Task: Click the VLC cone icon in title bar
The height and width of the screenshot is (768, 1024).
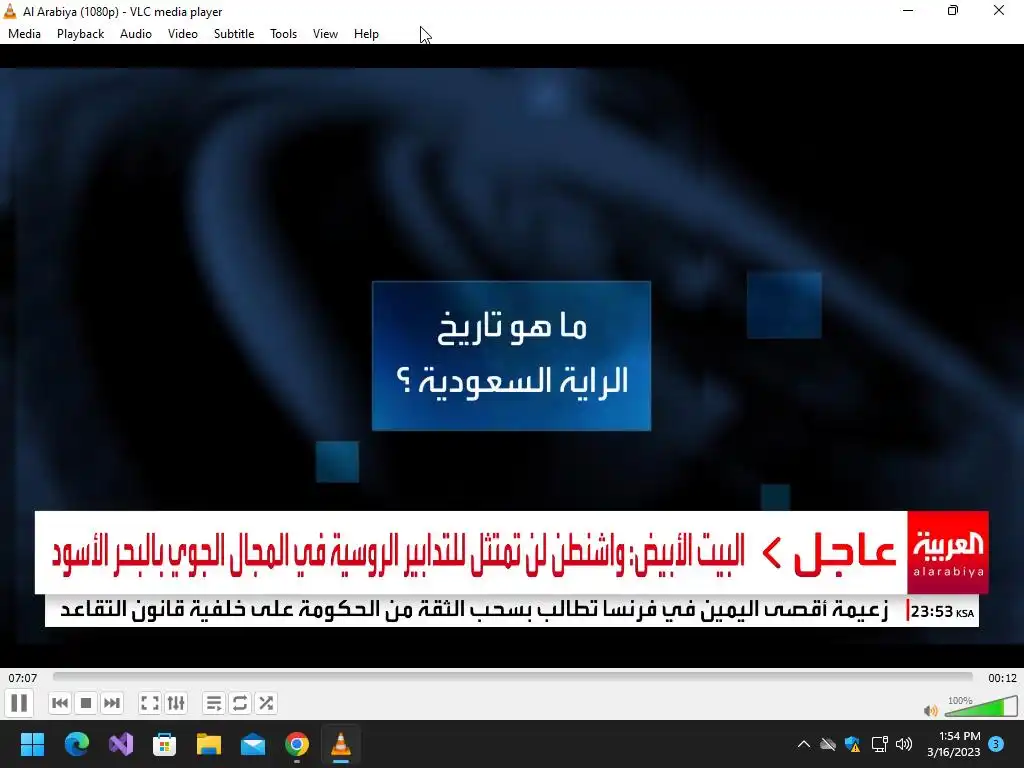Action: (x=10, y=11)
